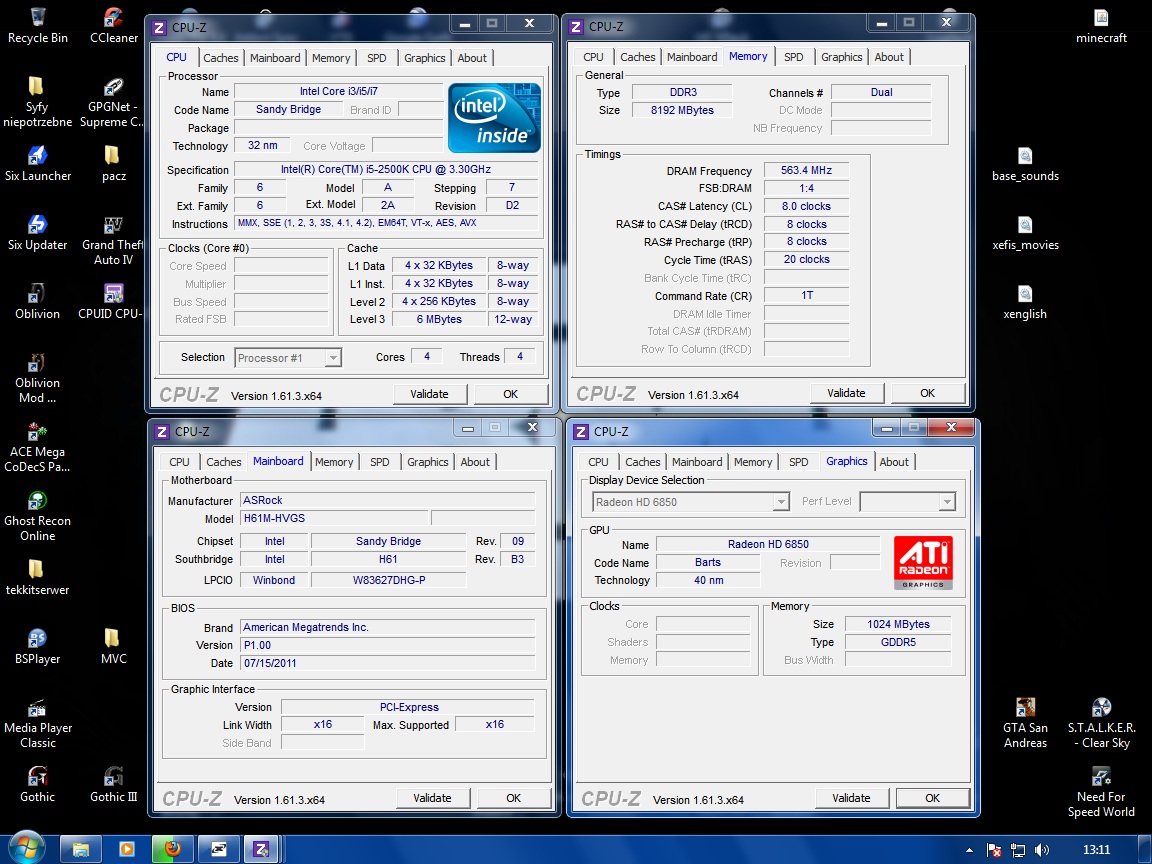1152x864 pixels.
Task: Click the taskbar clock showing 13:11
Action: click(1096, 850)
